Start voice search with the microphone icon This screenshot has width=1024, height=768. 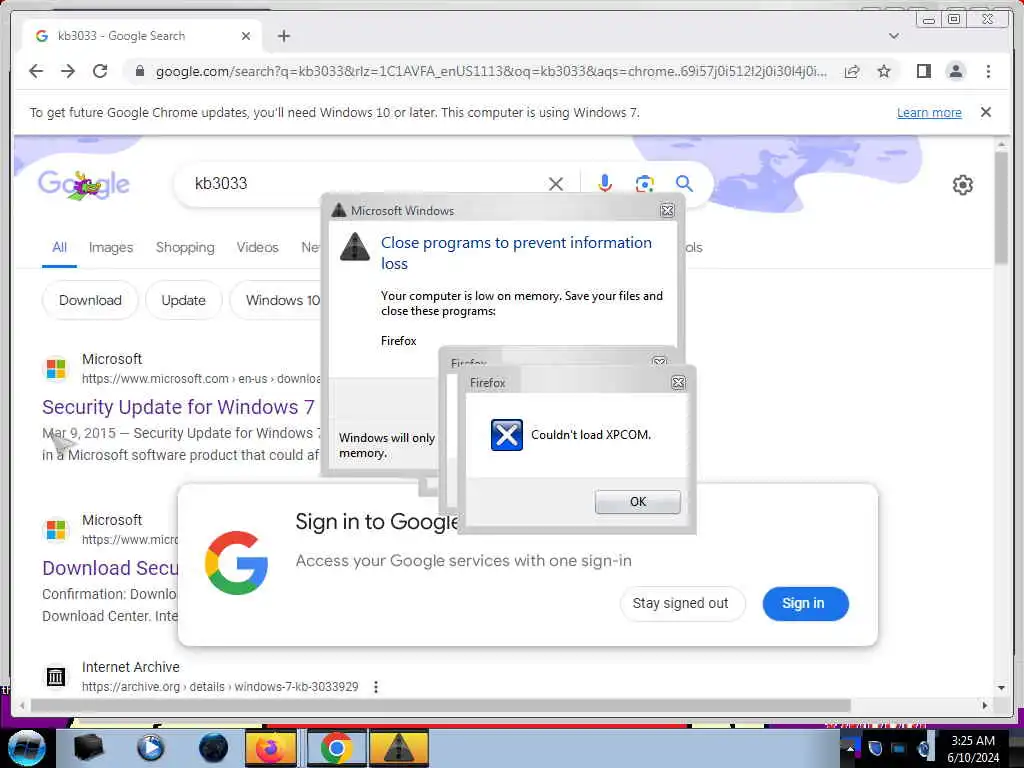click(605, 184)
